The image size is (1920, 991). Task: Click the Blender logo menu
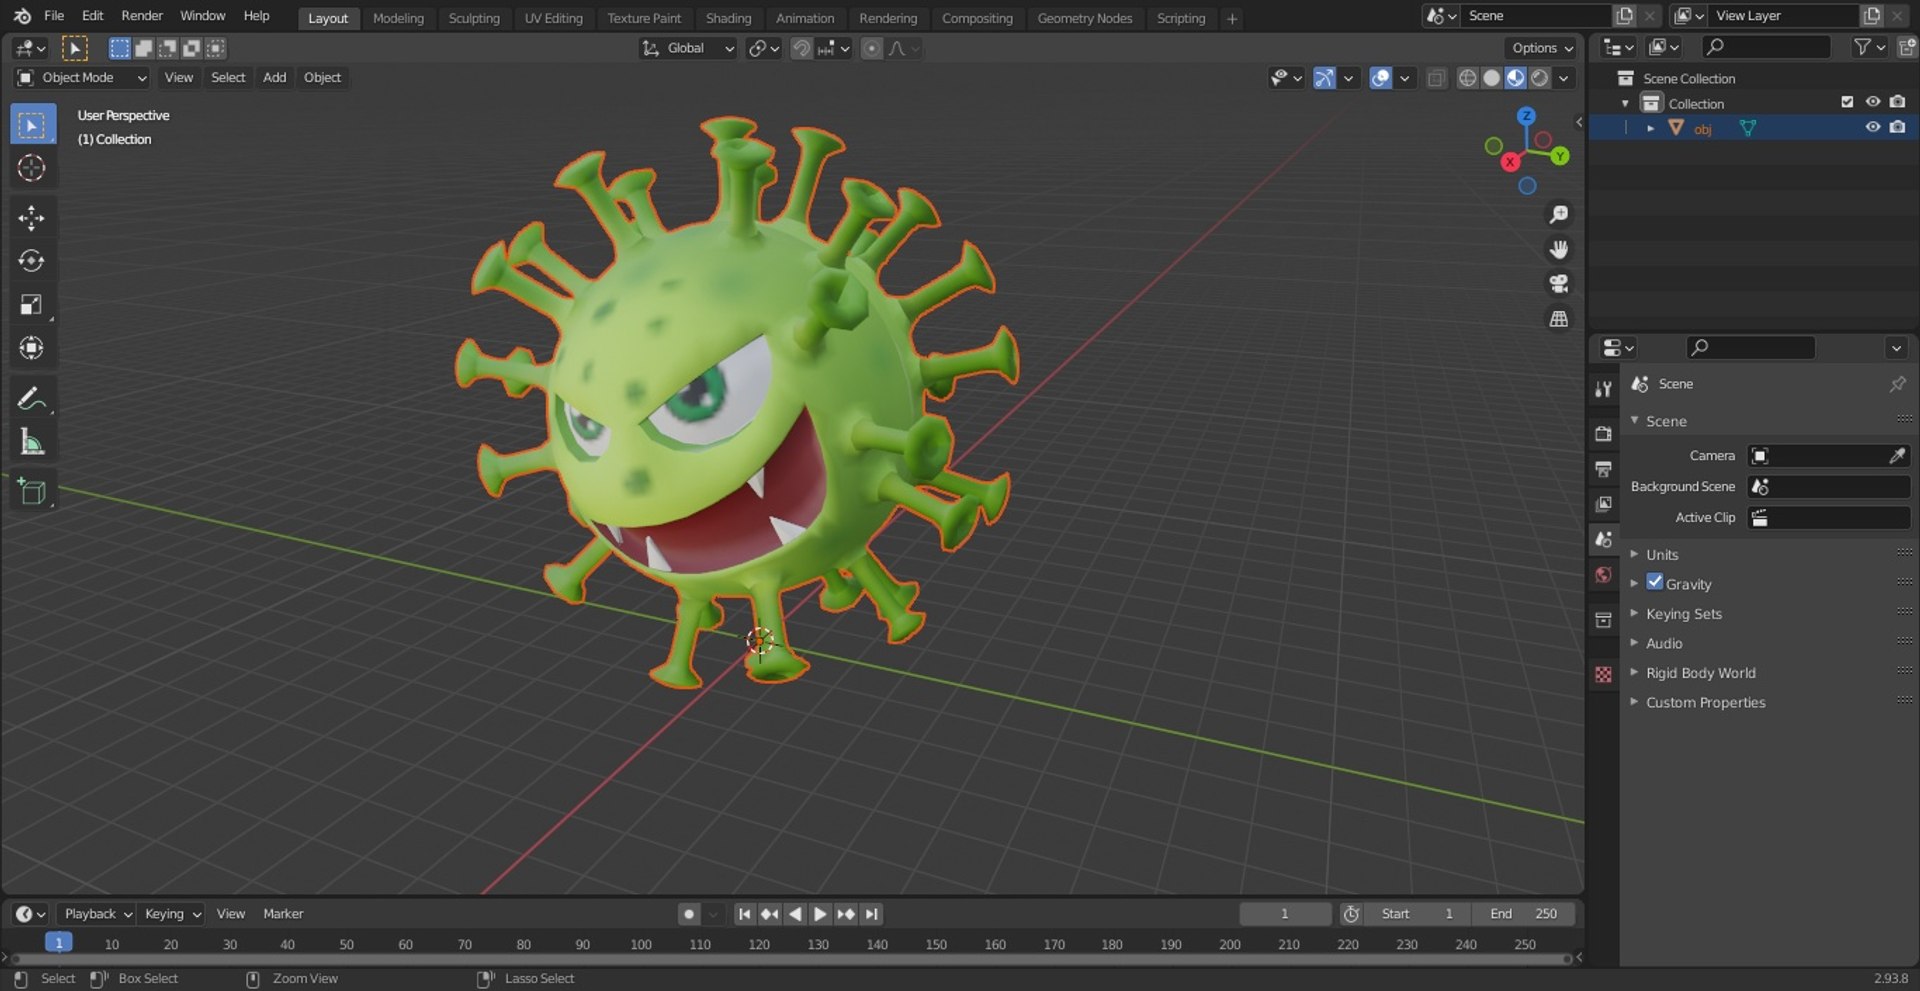[22, 16]
